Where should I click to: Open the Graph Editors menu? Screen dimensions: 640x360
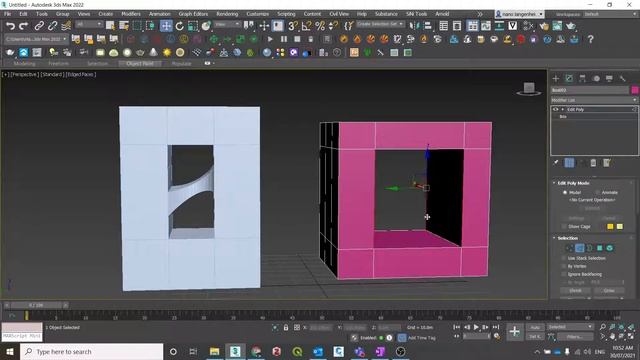coord(193,14)
